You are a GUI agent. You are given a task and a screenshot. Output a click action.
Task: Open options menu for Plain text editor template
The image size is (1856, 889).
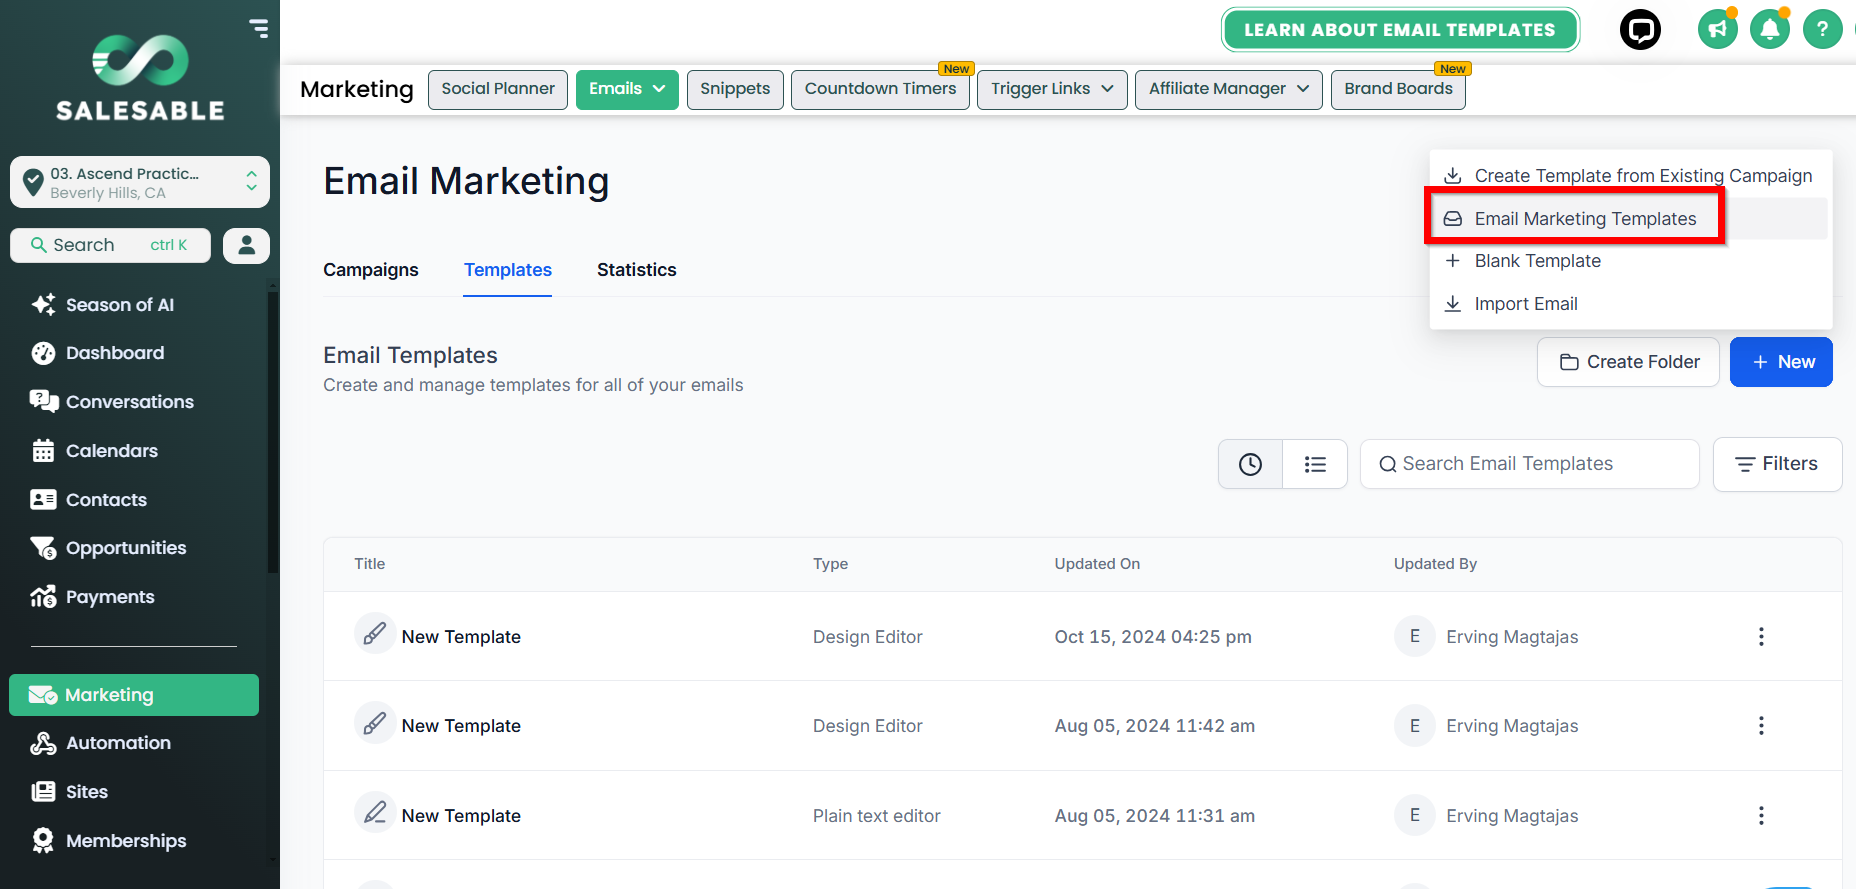click(1761, 815)
